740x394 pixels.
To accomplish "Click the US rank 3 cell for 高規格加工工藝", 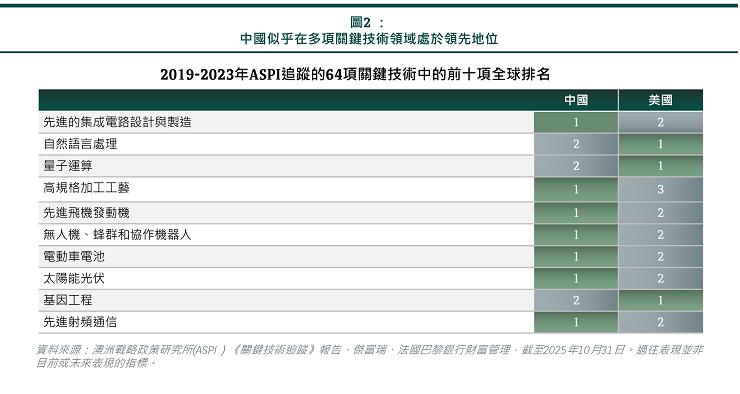I will [661, 189].
